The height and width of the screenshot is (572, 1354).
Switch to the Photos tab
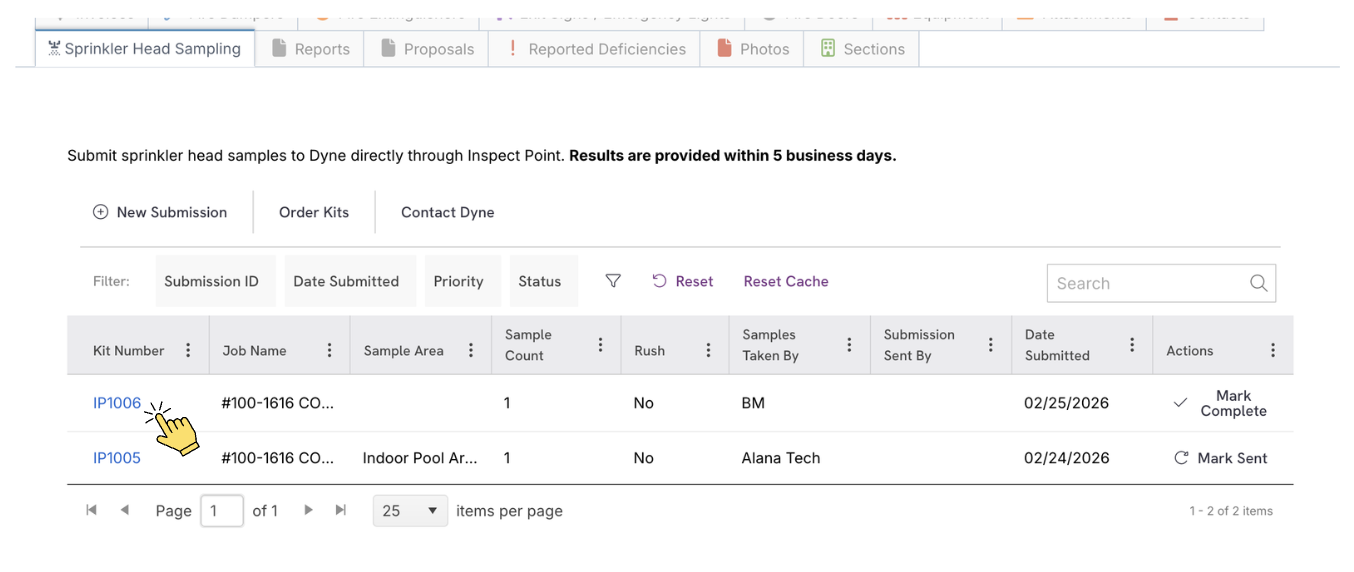coord(752,49)
